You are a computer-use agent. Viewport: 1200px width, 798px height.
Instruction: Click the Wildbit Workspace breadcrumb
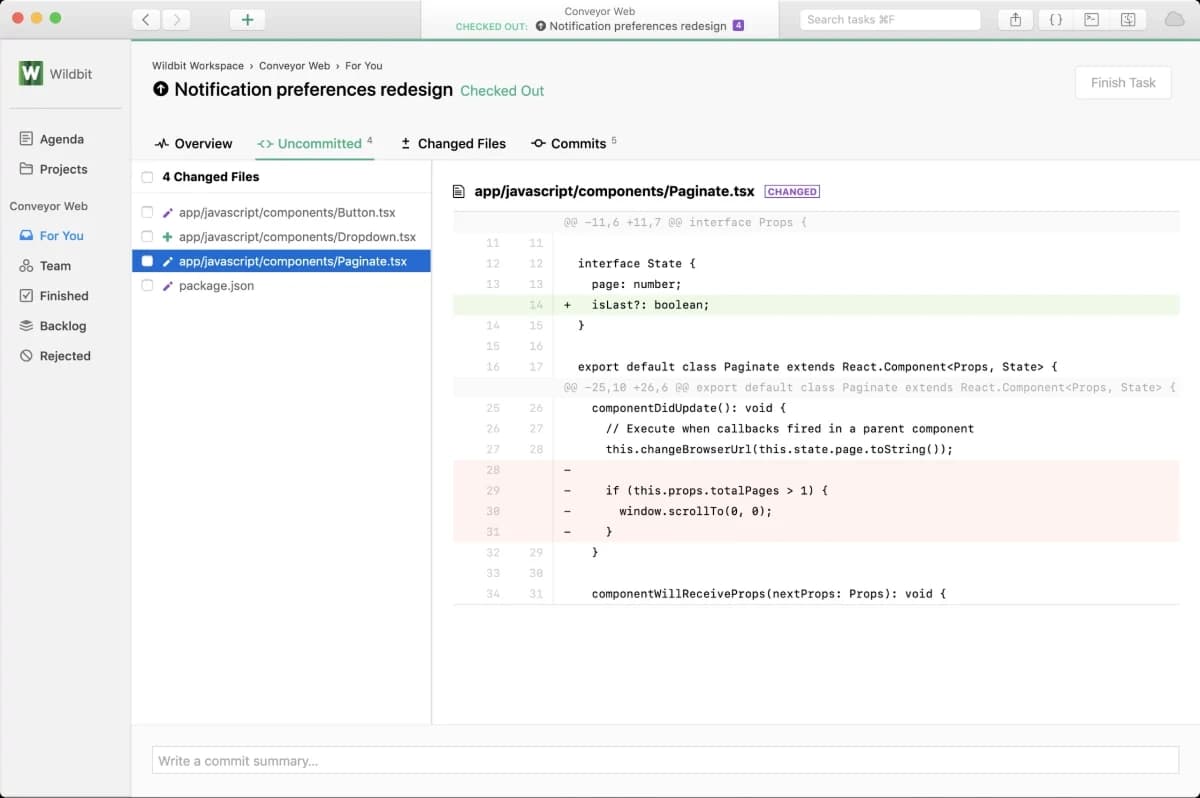pos(198,66)
